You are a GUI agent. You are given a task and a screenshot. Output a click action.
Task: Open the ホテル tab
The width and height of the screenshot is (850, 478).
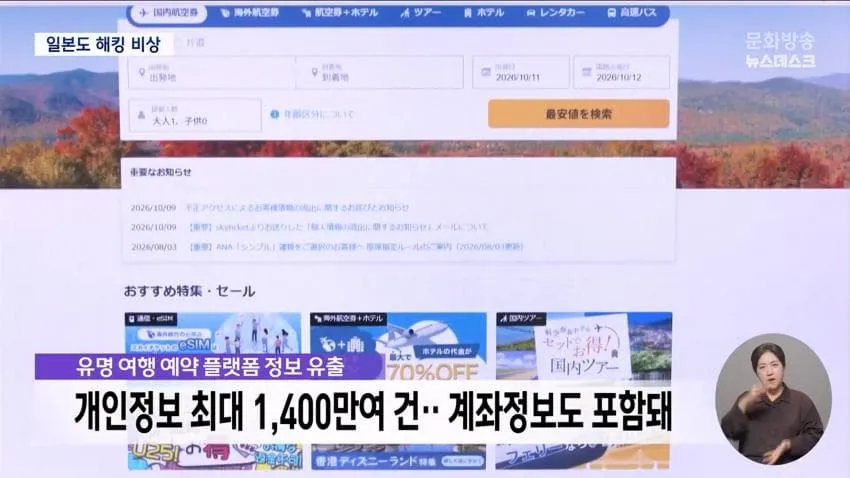click(x=484, y=12)
